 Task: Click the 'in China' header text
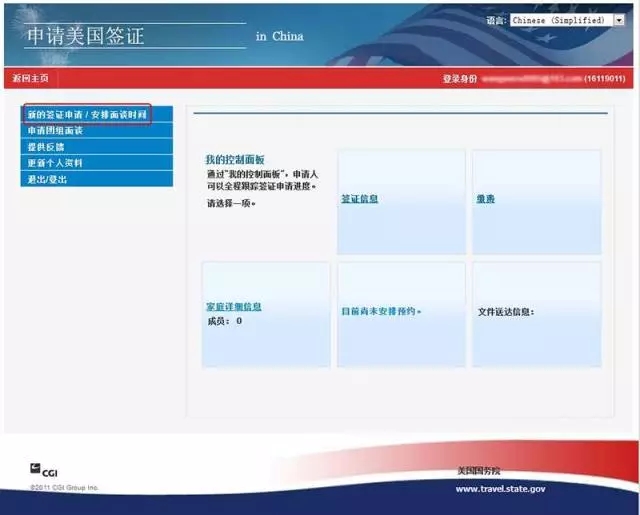pyautogui.click(x=280, y=36)
